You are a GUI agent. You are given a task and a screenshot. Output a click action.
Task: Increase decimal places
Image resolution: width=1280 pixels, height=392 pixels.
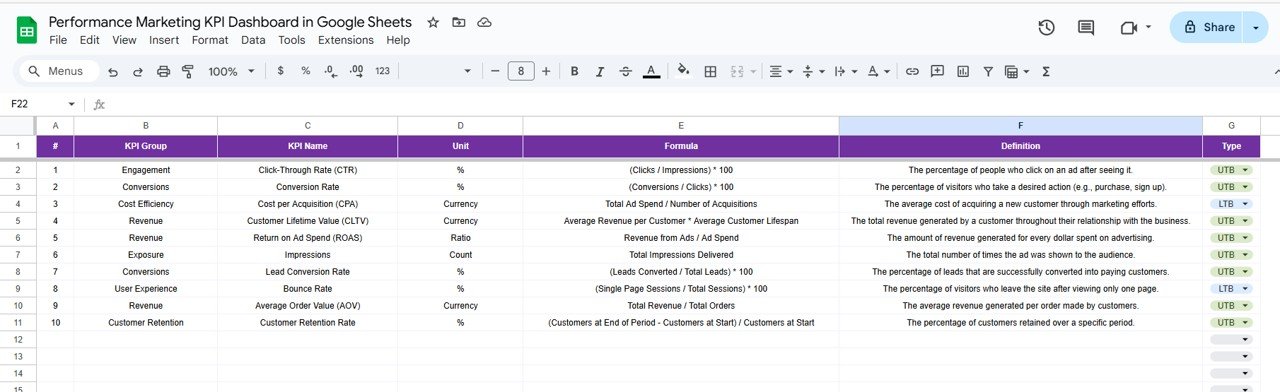tap(357, 71)
